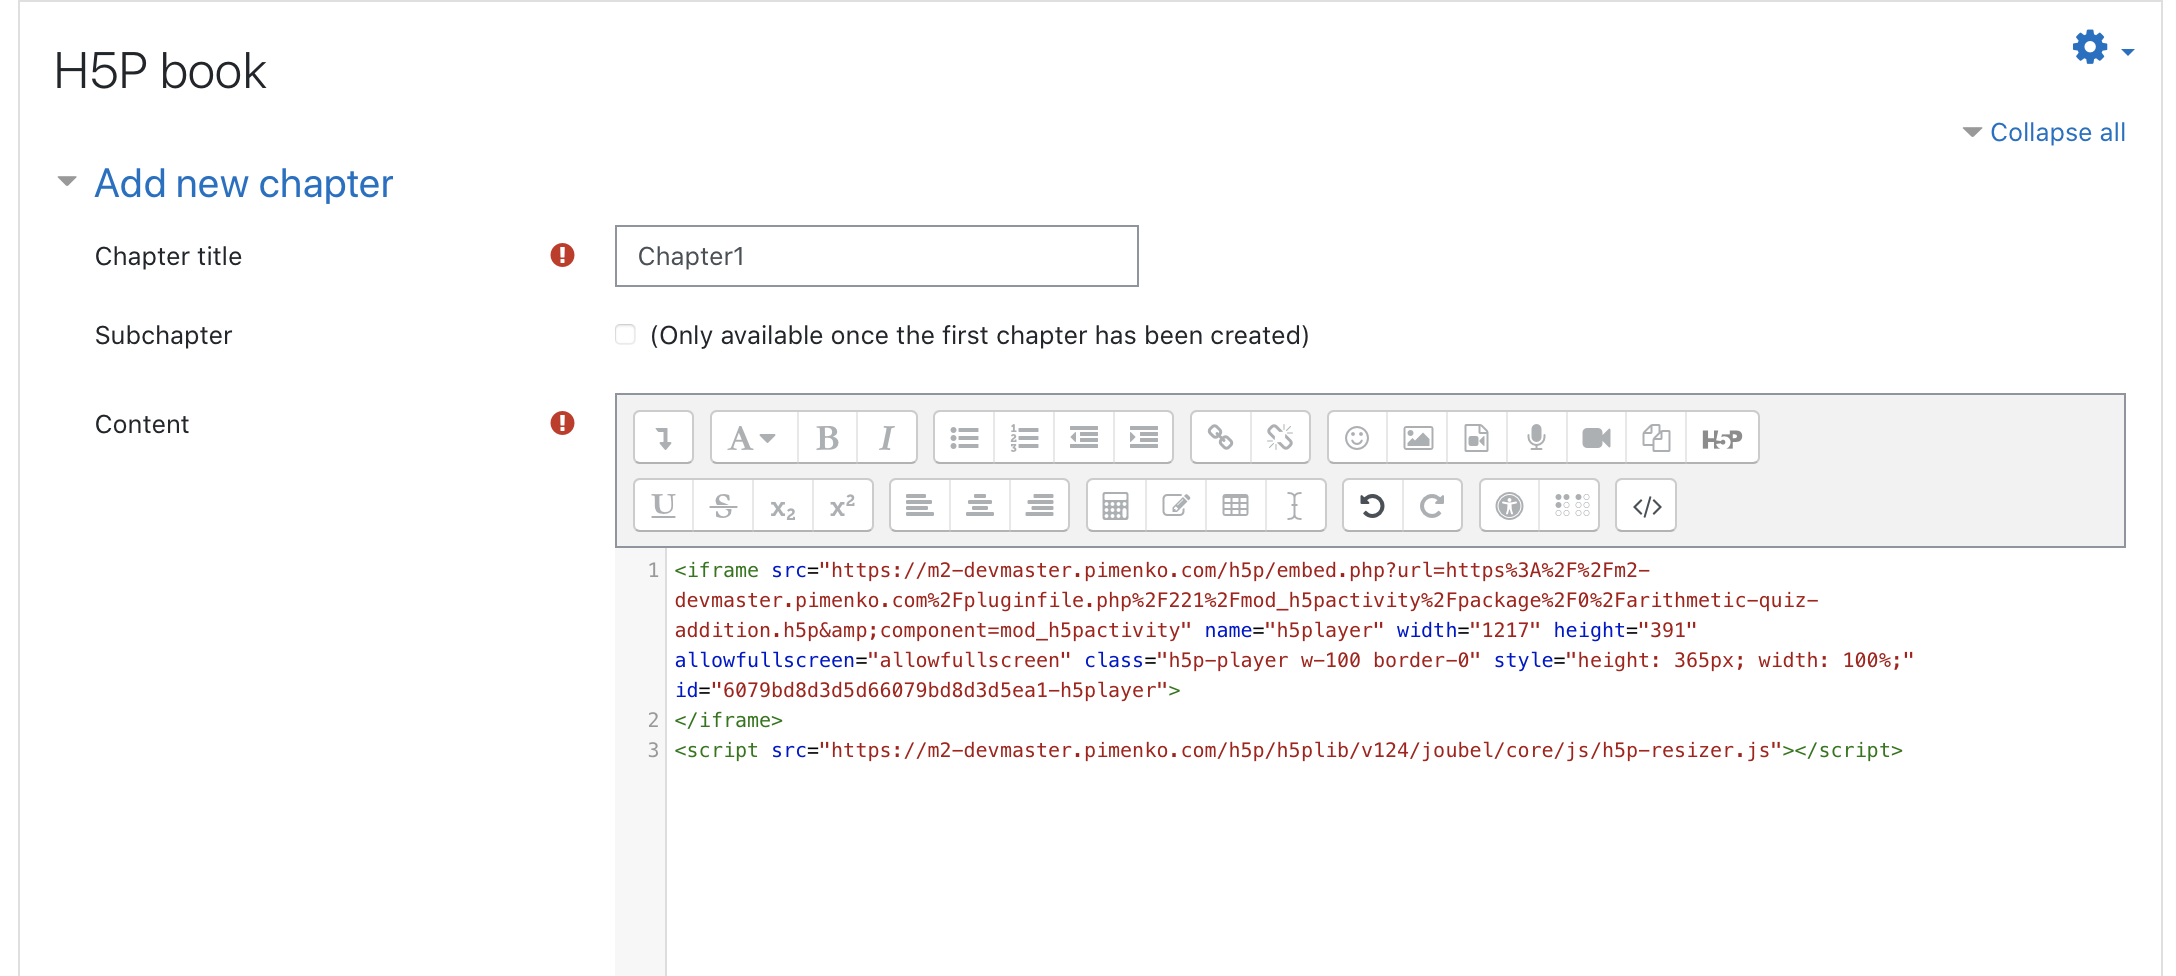The height and width of the screenshot is (976, 2176).
Task: Click the required icon beside Content
Action: click(x=562, y=423)
